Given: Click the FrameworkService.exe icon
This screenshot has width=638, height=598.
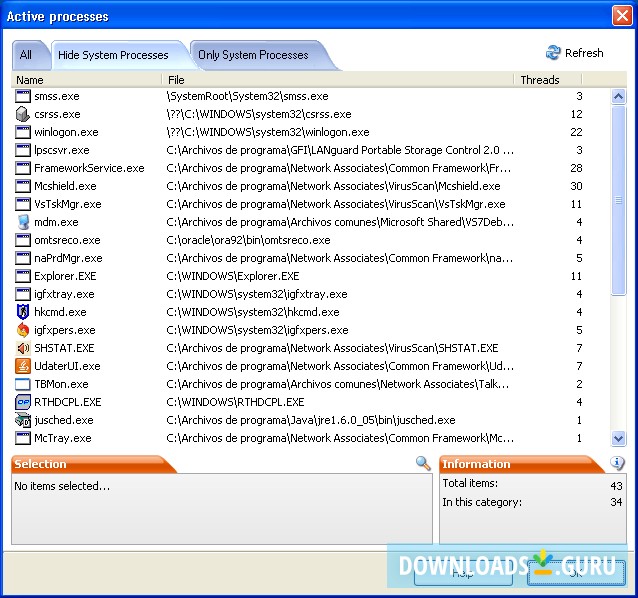Looking at the screenshot, I should pos(23,168).
